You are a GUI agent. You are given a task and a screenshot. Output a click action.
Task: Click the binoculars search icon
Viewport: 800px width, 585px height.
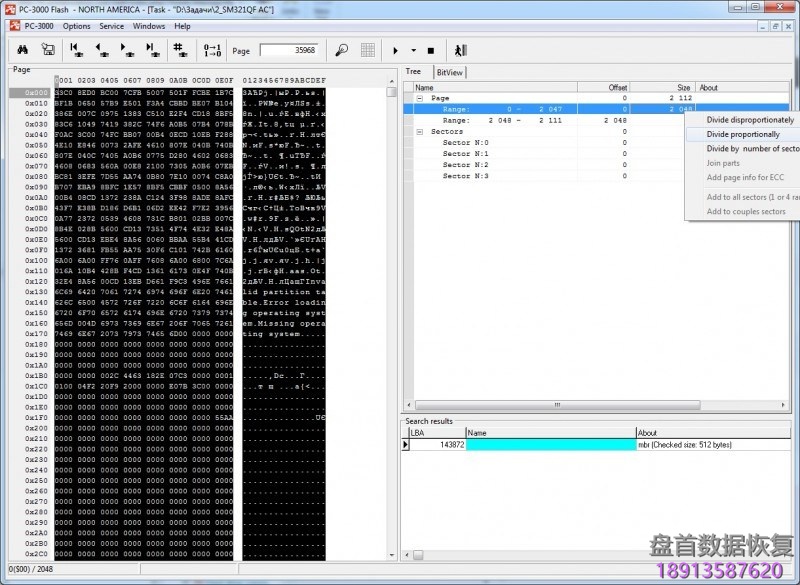pos(24,50)
